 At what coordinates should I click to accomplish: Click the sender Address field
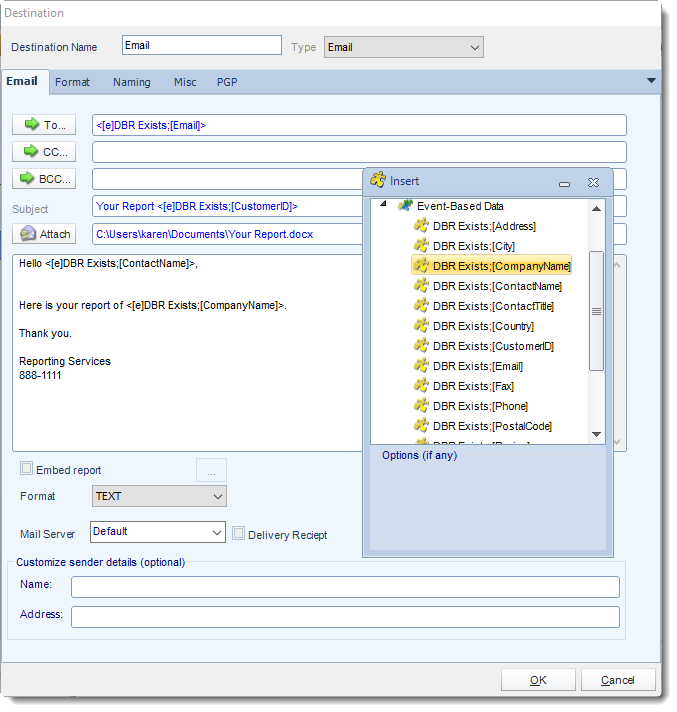345,617
